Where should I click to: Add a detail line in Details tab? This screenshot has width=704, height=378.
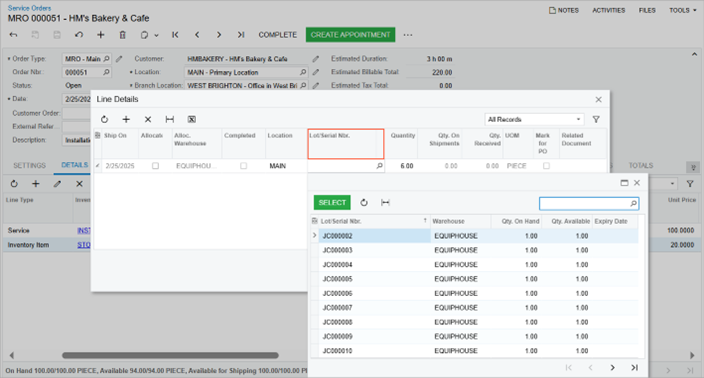coord(36,184)
